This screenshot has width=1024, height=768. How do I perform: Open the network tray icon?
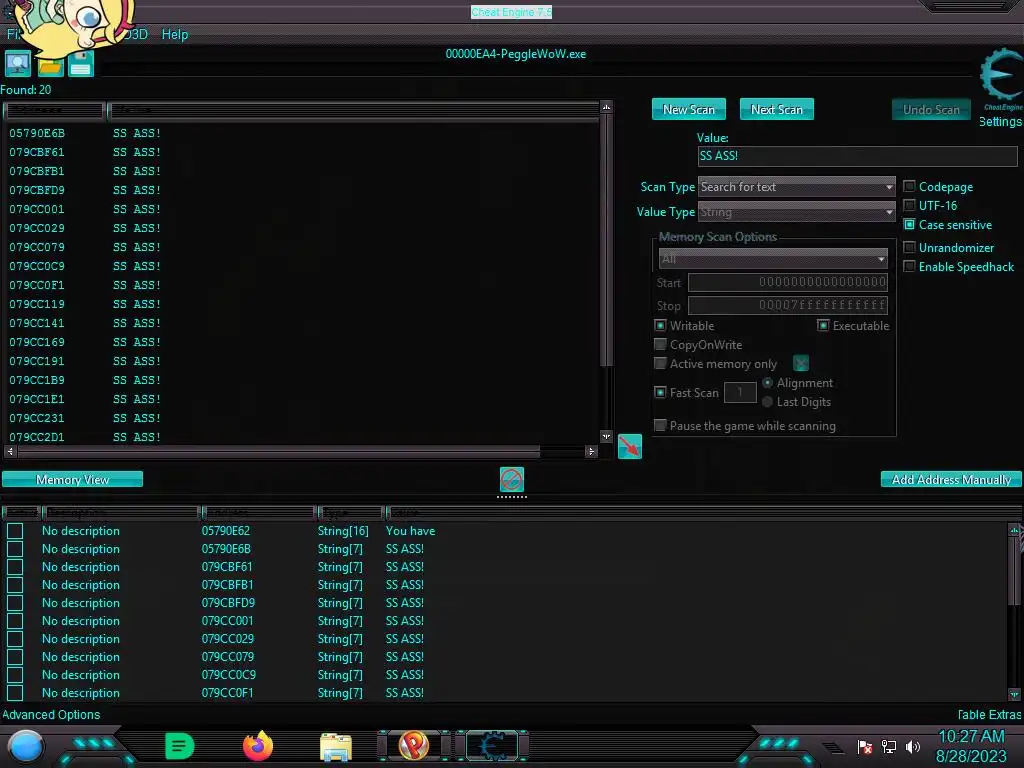[x=889, y=746]
